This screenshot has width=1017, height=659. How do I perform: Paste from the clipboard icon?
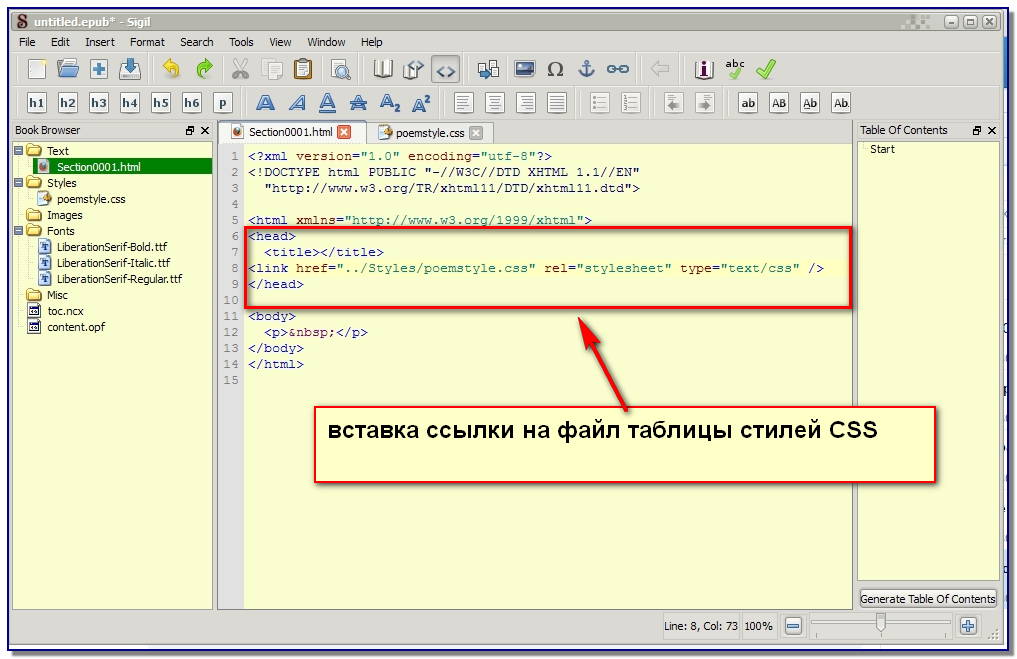pyautogui.click(x=303, y=69)
